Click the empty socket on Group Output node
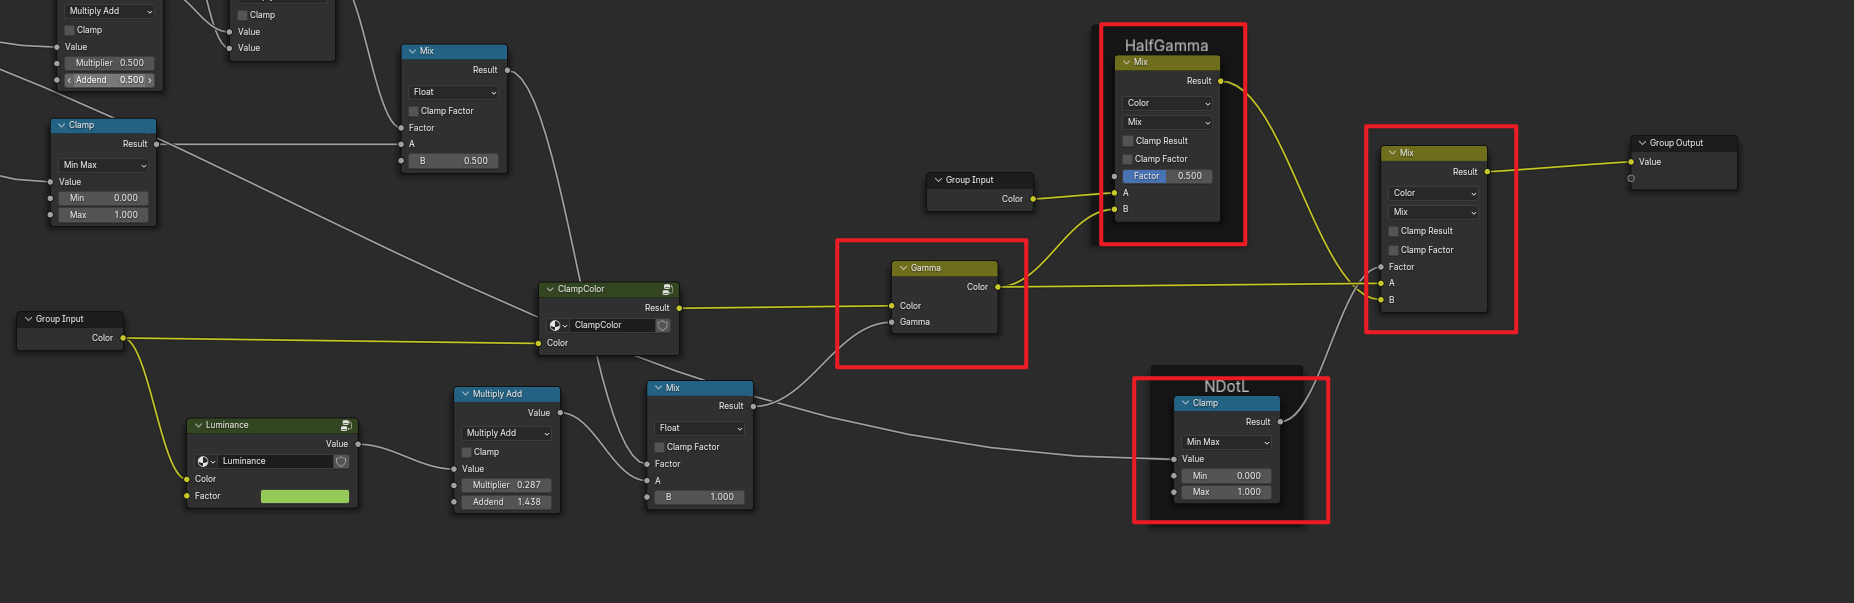Screen dimensions: 1854x603 click(x=1631, y=179)
